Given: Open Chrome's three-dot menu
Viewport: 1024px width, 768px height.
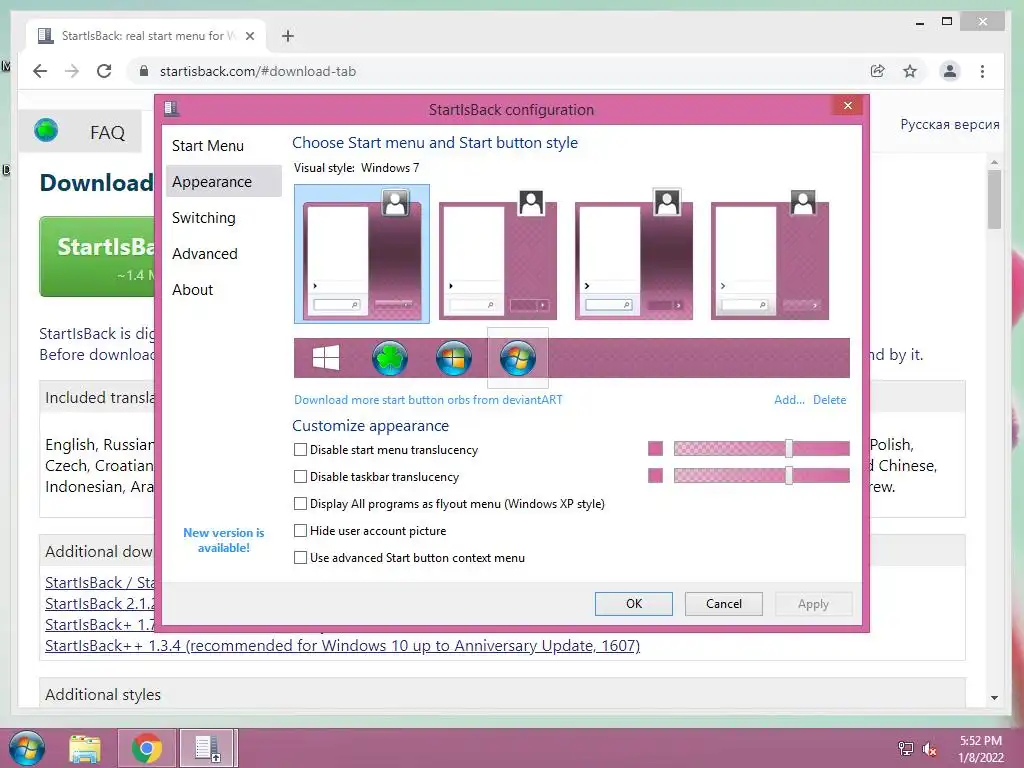Looking at the screenshot, I should click(x=982, y=71).
